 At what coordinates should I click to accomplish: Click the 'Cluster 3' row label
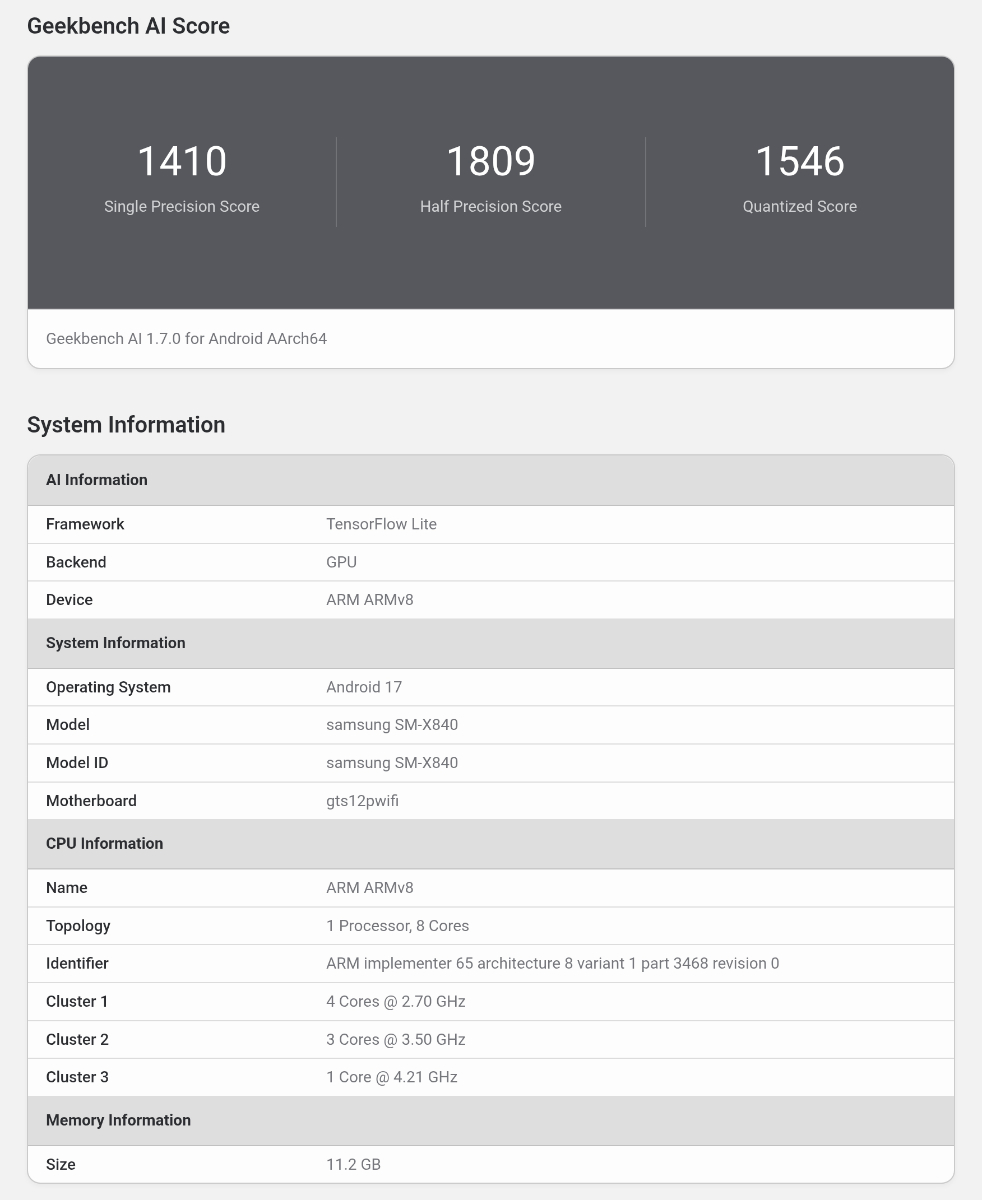[x=77, y=1078]
